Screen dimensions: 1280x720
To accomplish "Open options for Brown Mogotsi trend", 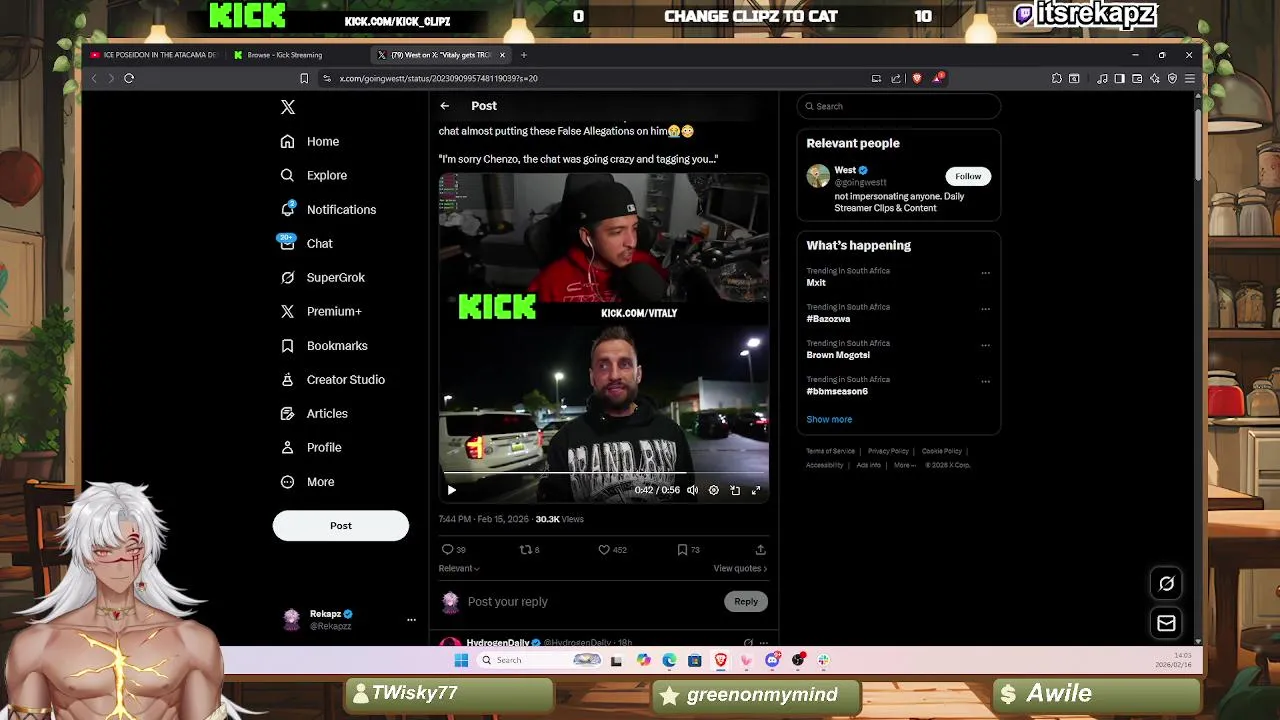I will pos(985,345).
